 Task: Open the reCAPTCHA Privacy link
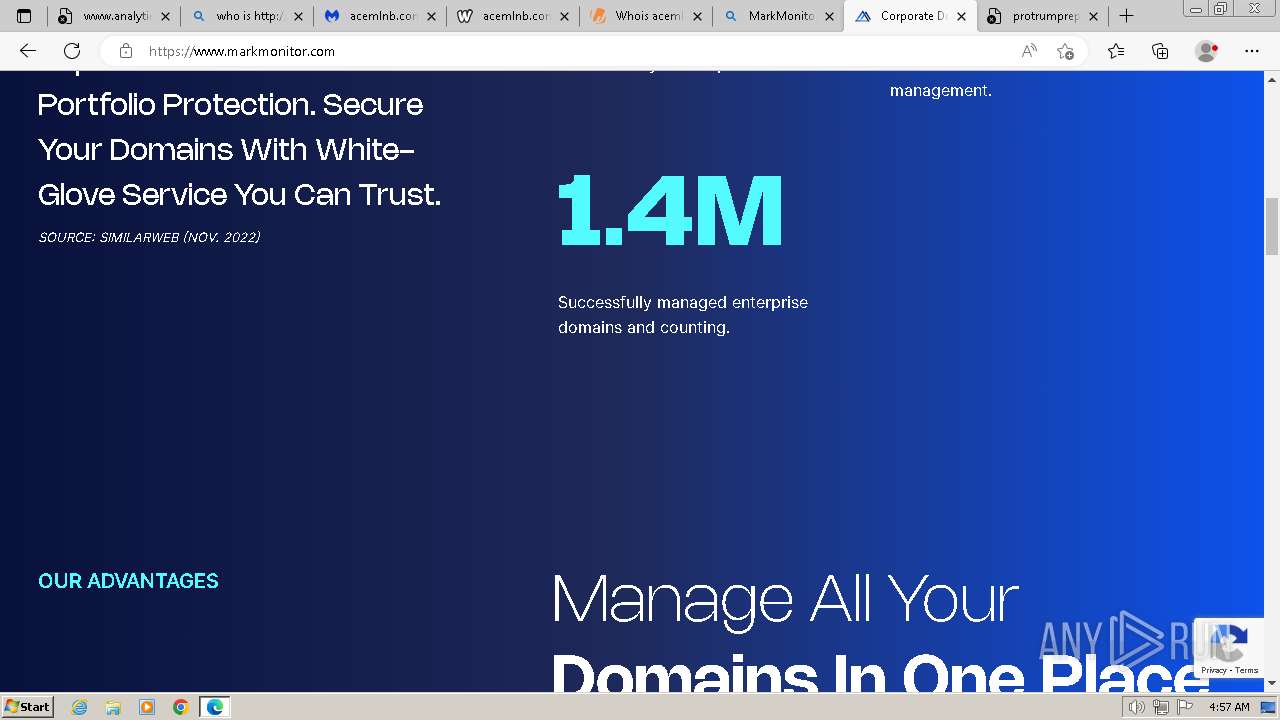(1214, 670)
